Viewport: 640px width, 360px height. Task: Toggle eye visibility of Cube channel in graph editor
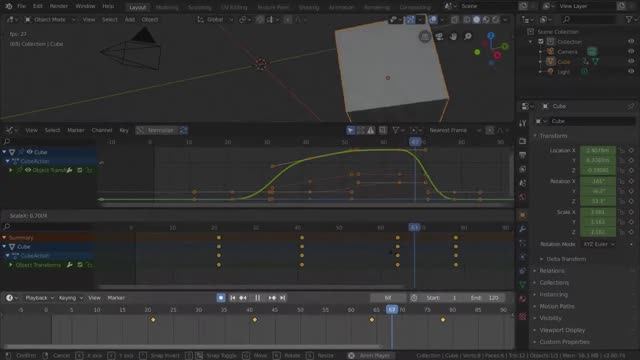pyautogui.click(x=29, y=152)
